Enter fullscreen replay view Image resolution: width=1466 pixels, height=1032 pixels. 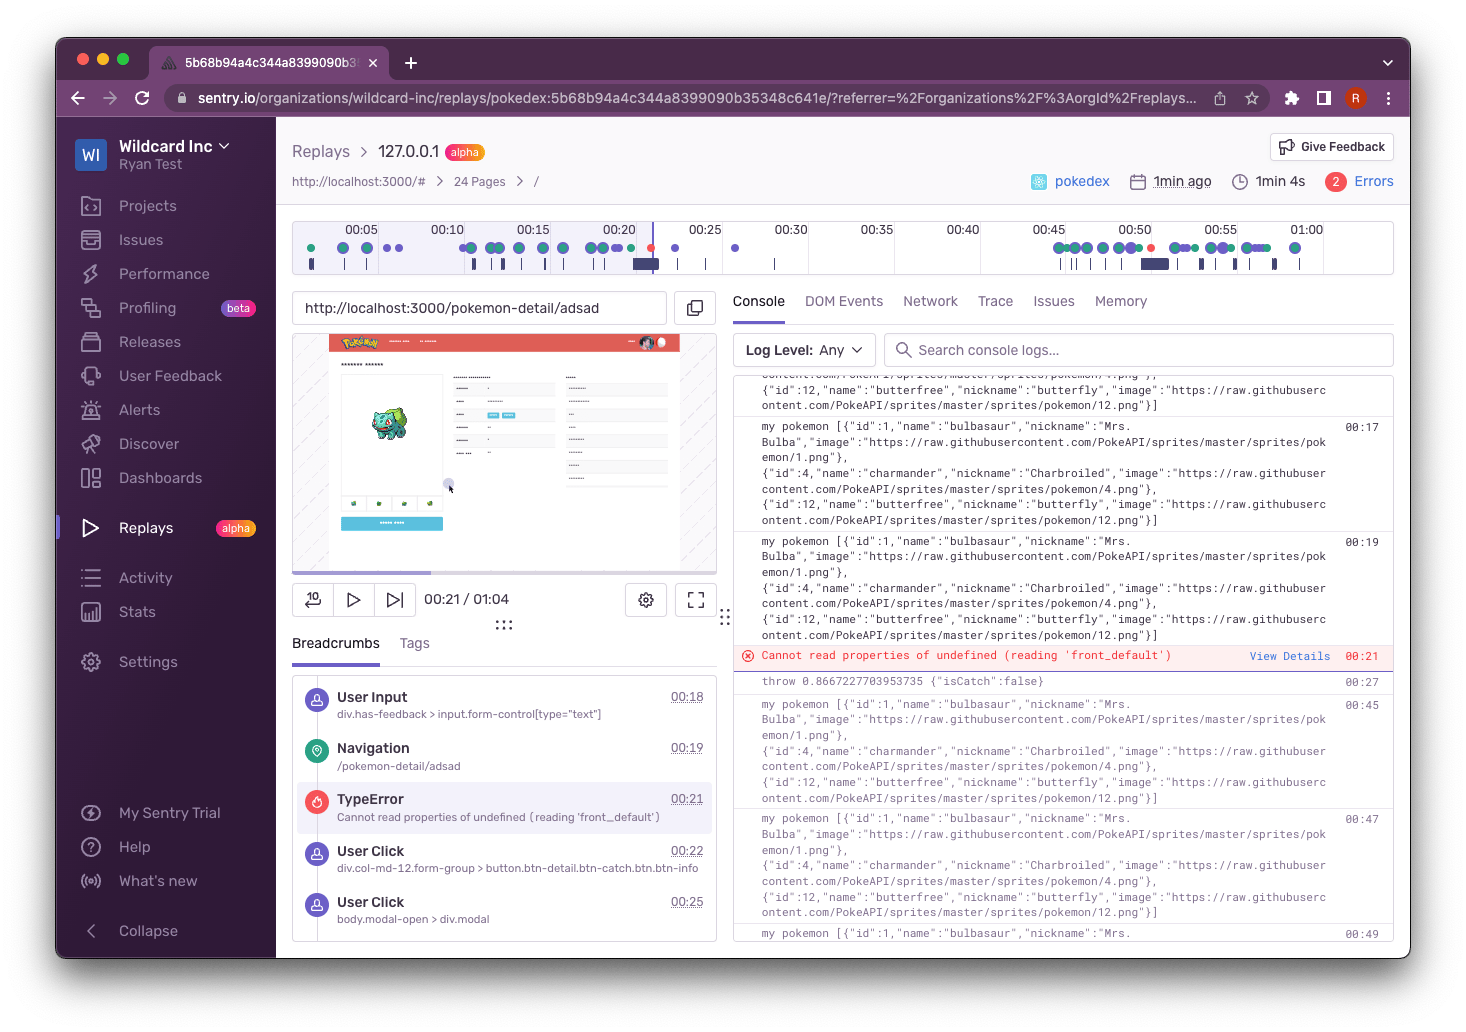point(696,600)
